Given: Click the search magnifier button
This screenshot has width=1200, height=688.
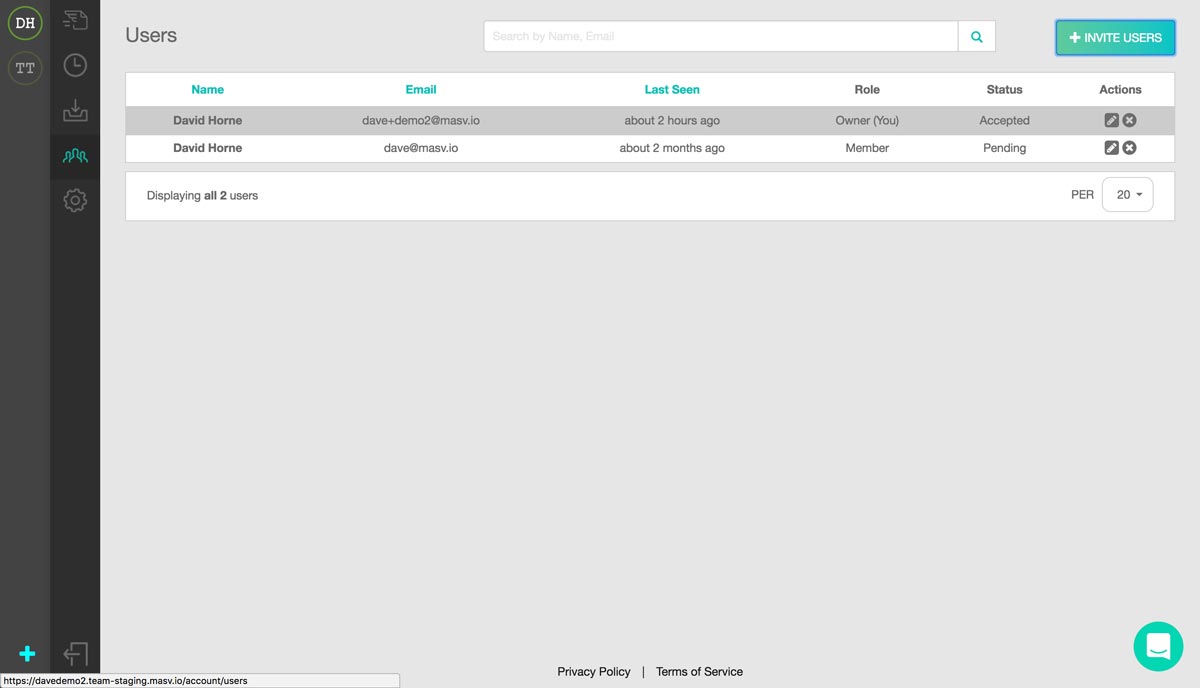Looking at the screenshot, I should [977, 37].
